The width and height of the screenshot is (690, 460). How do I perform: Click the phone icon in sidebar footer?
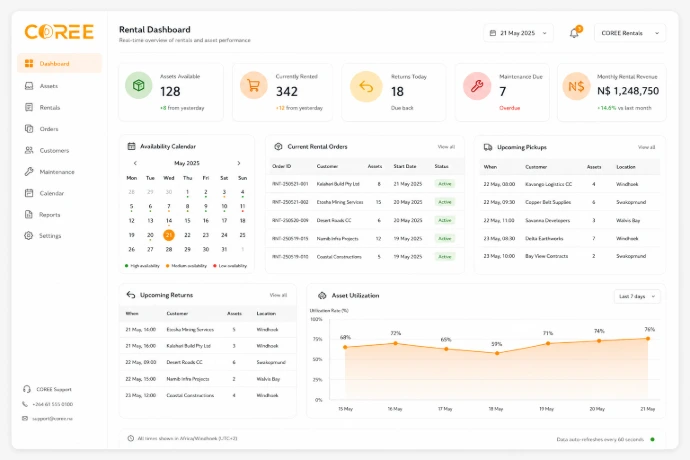25,404
